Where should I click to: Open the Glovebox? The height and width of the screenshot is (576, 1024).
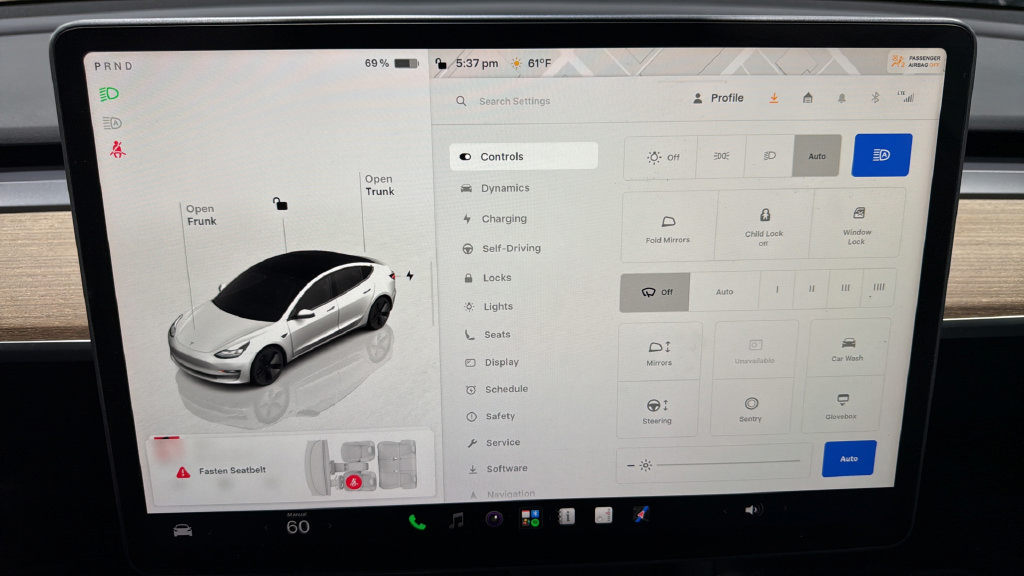[x=842, y=406]
